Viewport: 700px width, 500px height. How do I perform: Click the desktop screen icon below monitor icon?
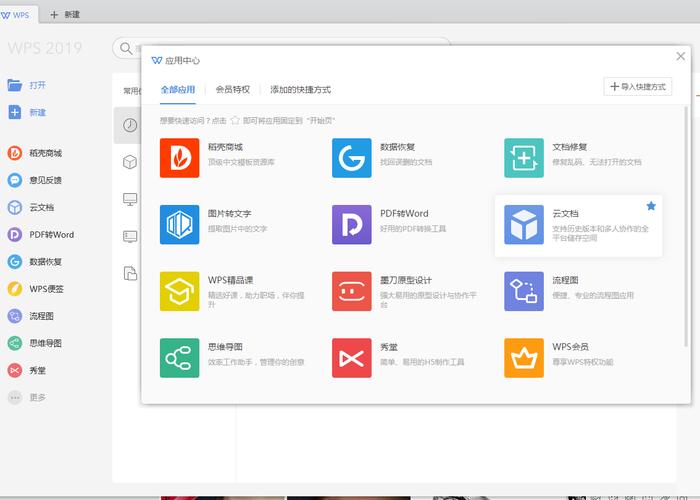[x=130, y=236]
